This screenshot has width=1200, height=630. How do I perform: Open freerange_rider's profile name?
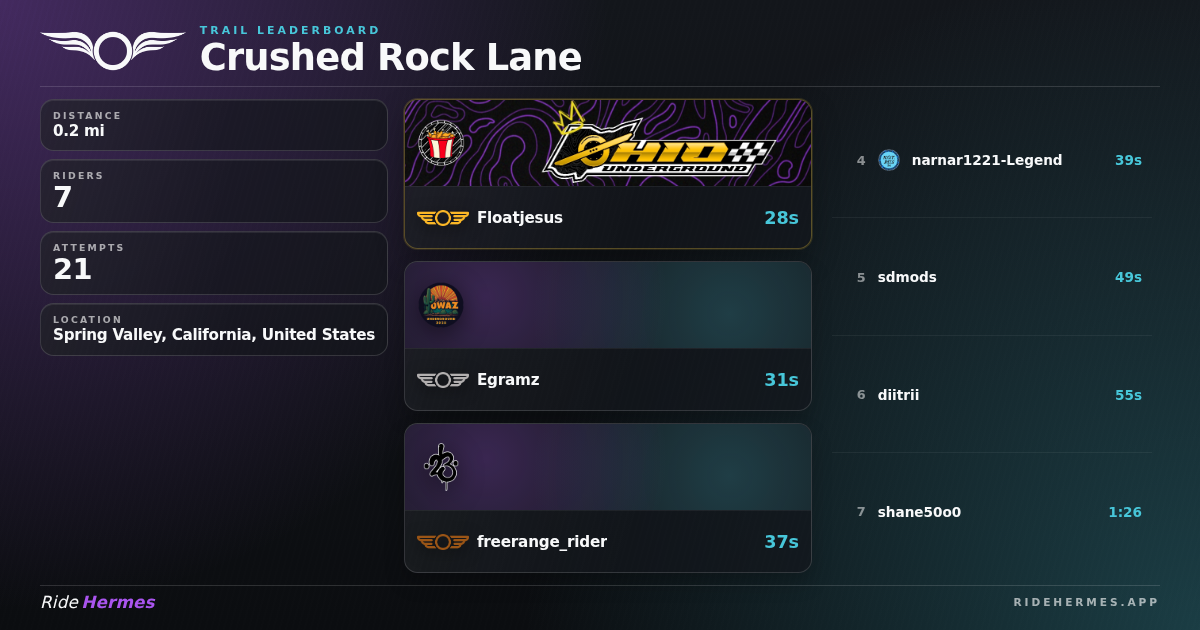(542, 542)
